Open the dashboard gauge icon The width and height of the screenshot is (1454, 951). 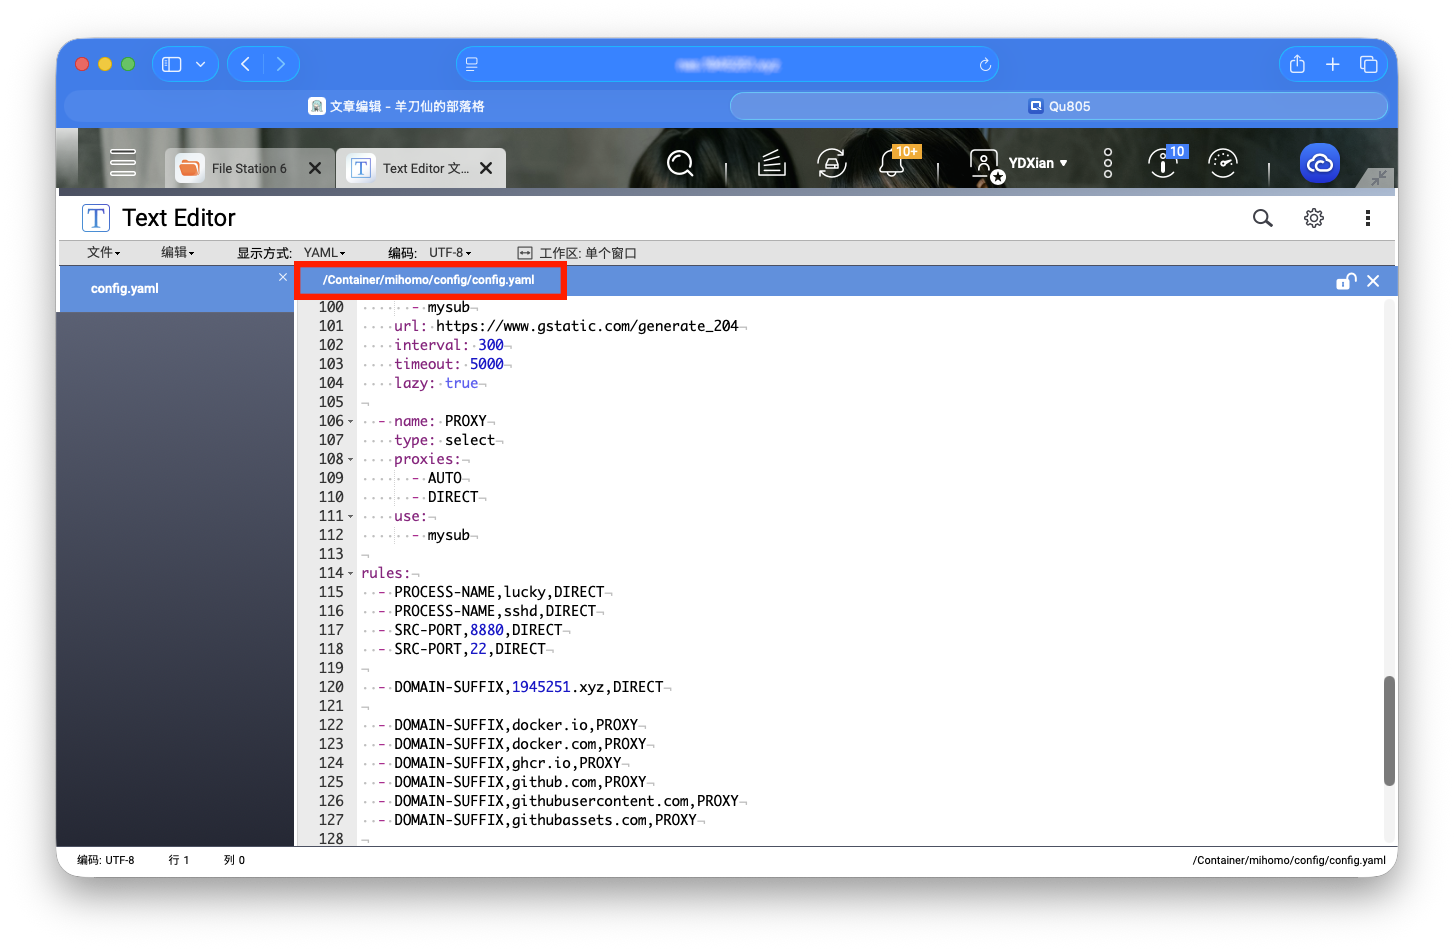1222,163
